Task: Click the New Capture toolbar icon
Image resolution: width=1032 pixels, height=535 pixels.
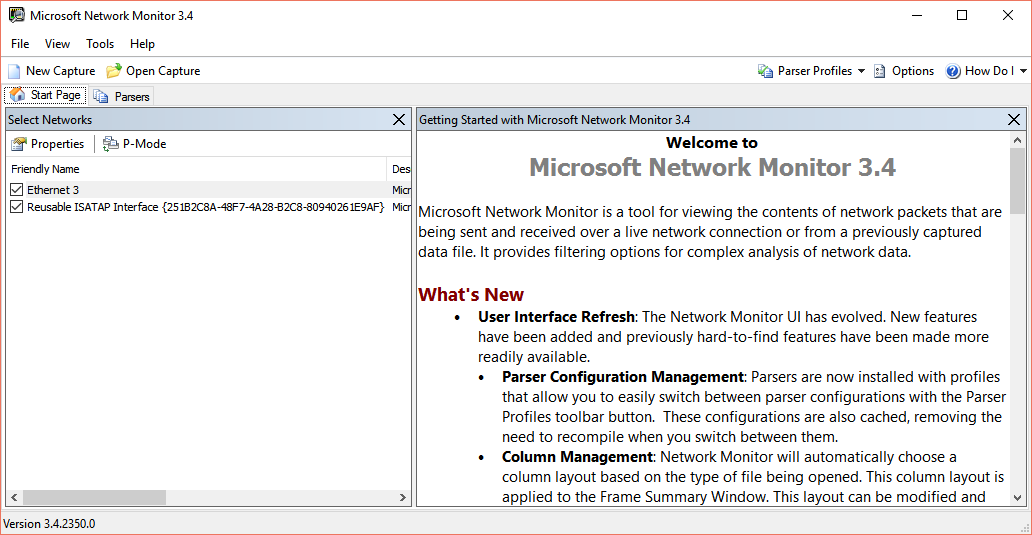Action: tap(14, 71)
